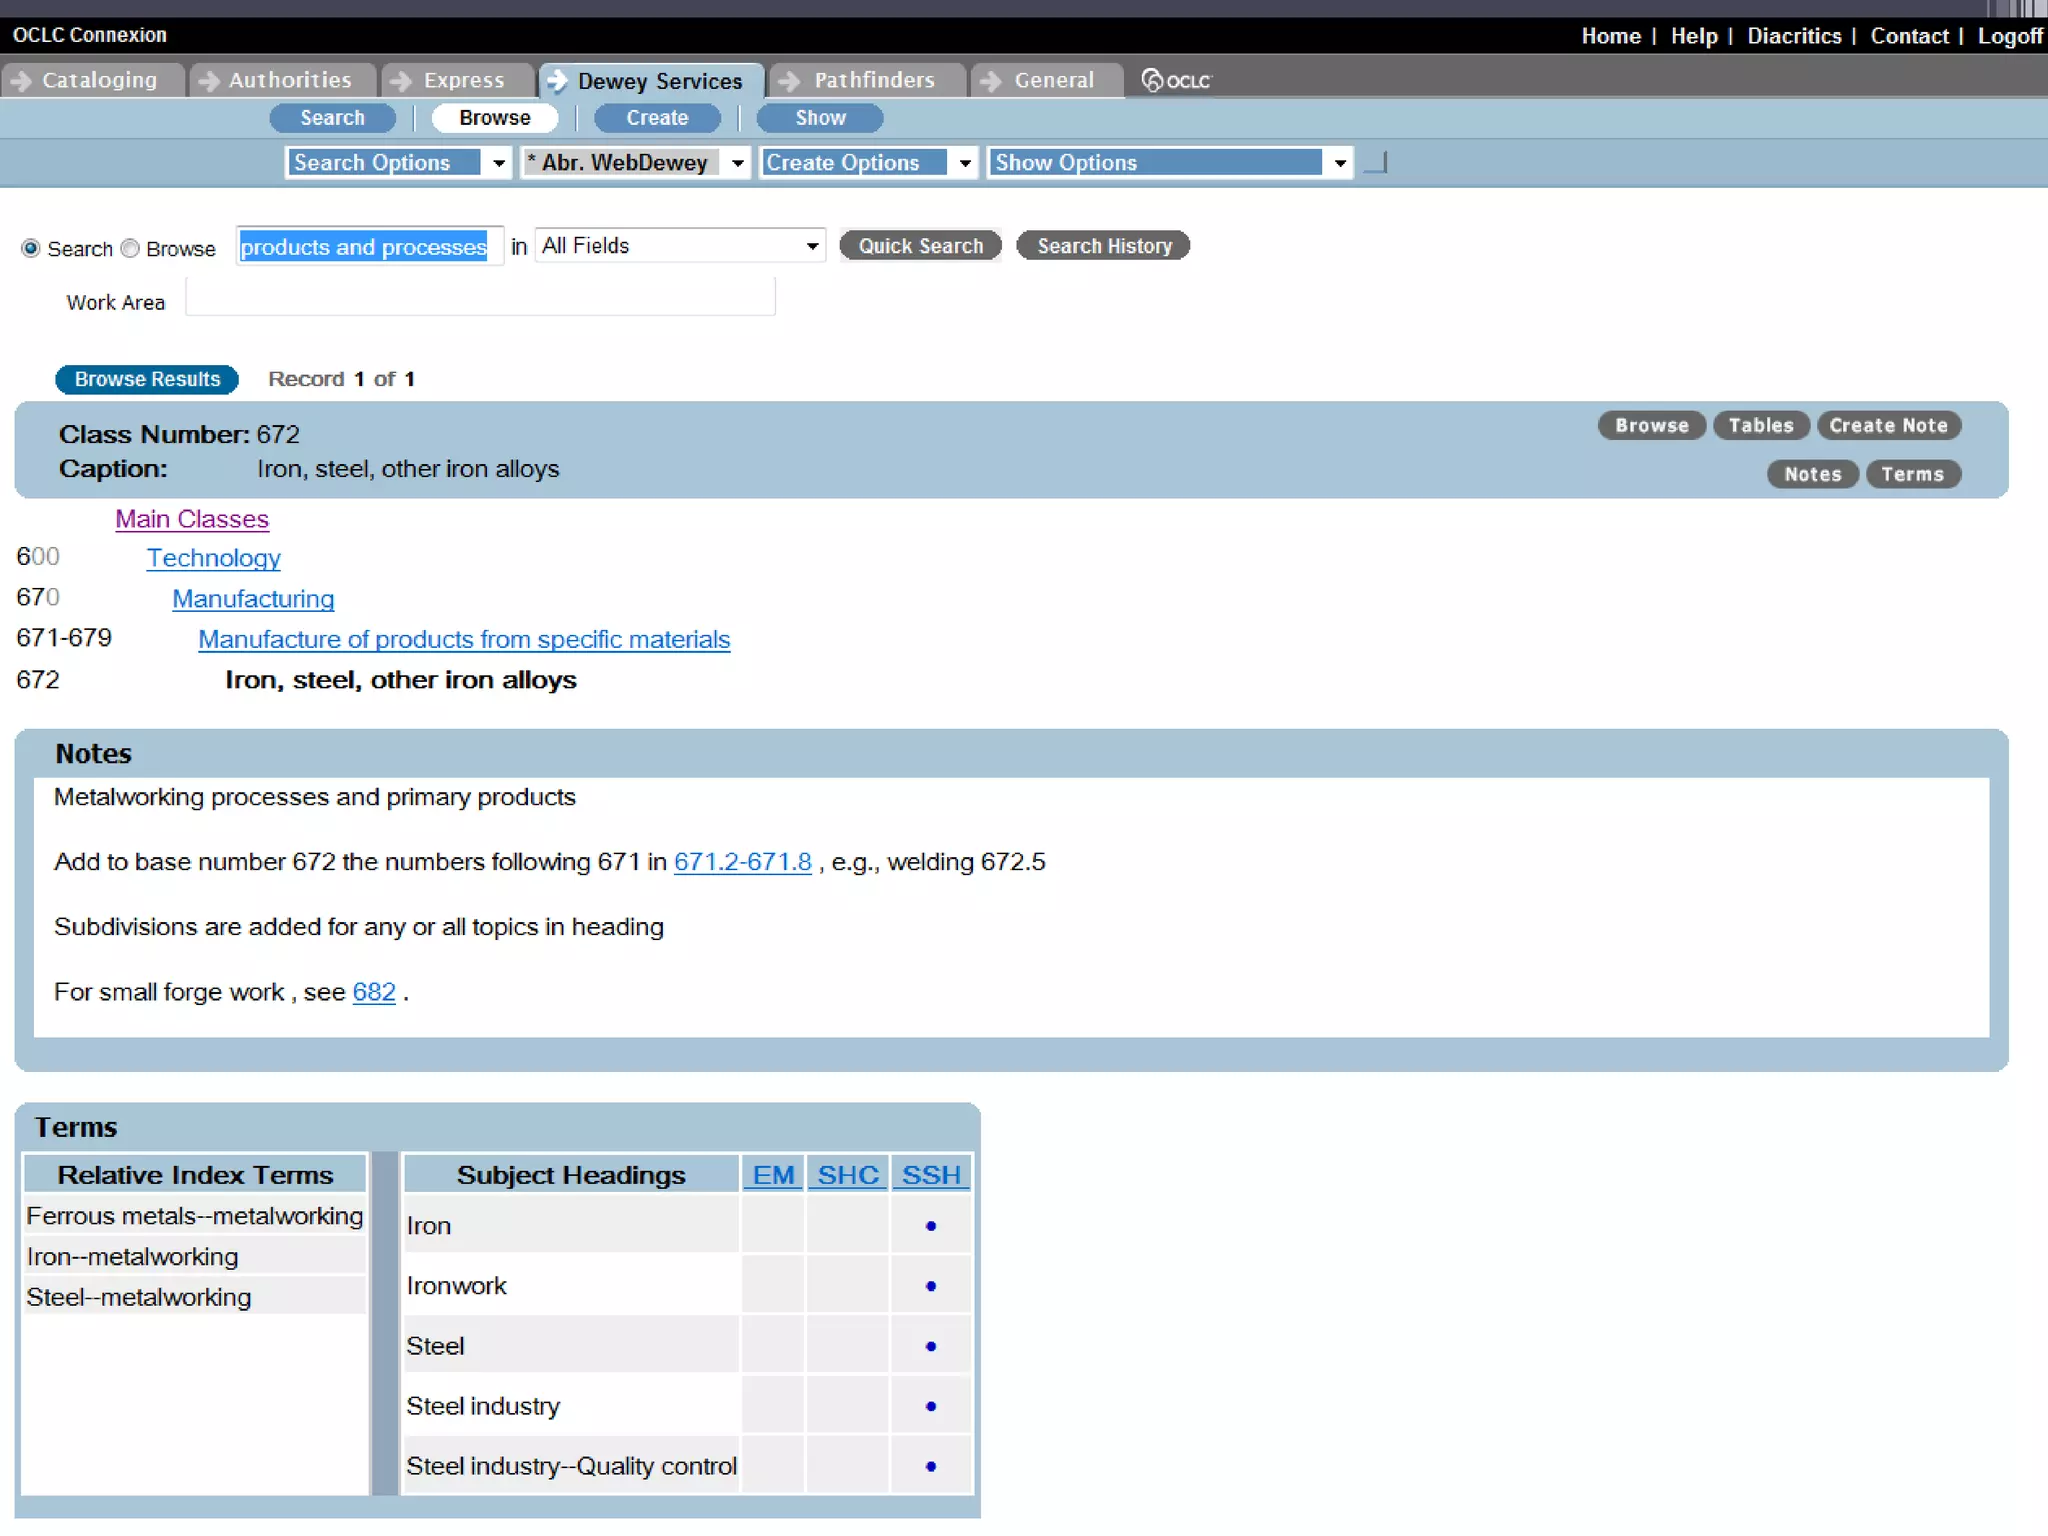Screen dimensions: 2048x1536
Task: Open the Manufacturing hierarchy link
Action: click(x=253, y=599)
